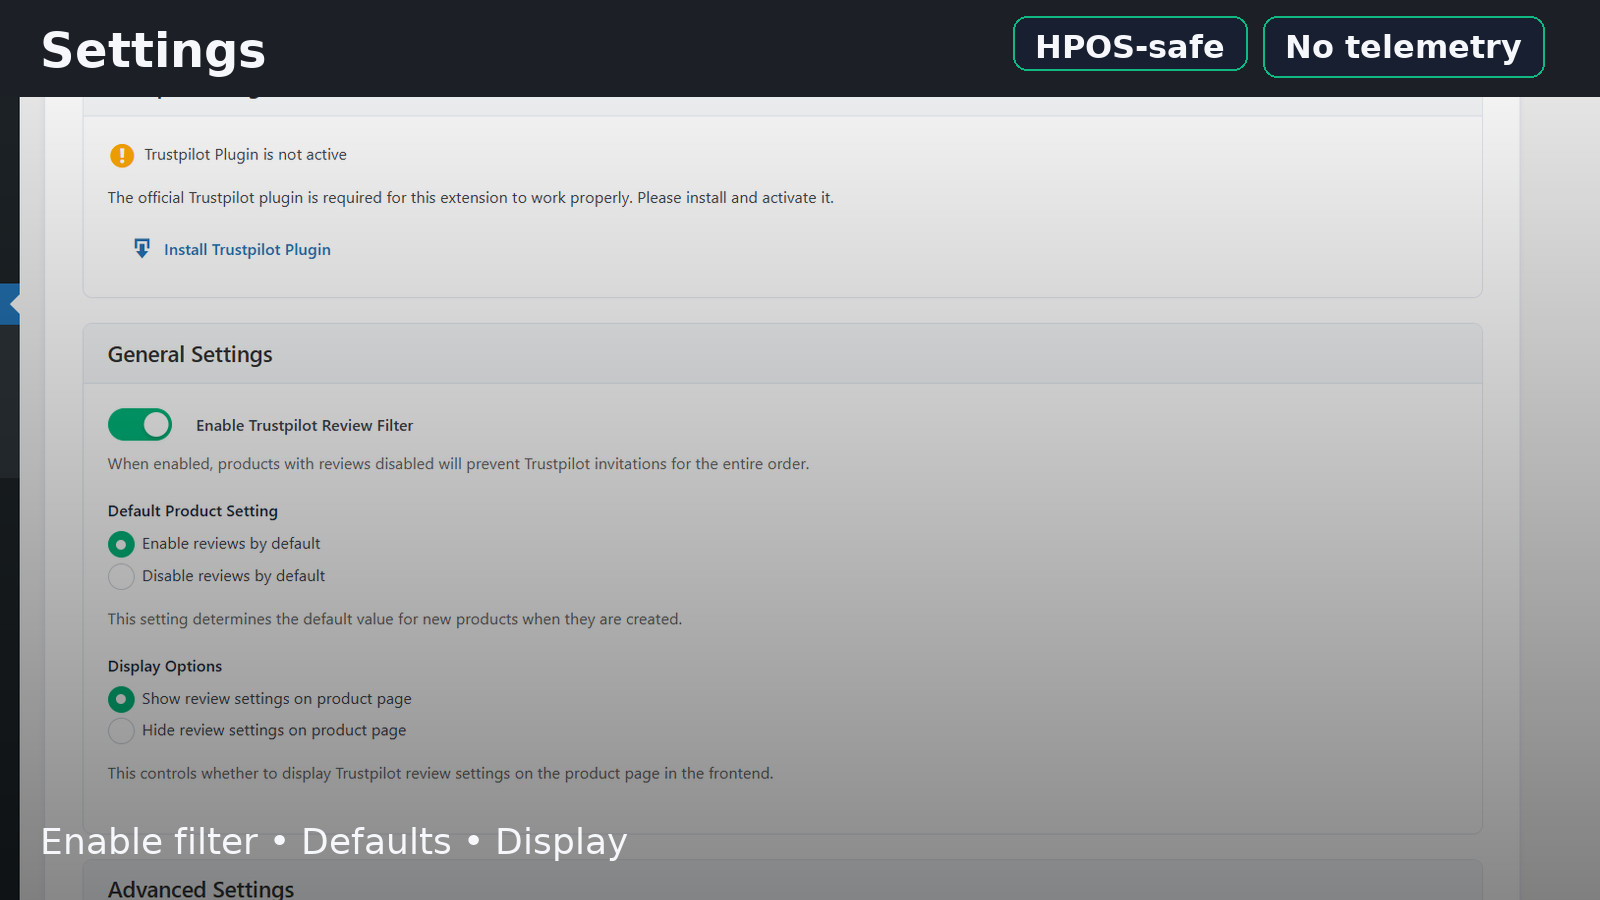Pick Hide review settings on product page
Image resolution: width=1600 pixels, height=900 pixels.
click(x=121, y=731)
